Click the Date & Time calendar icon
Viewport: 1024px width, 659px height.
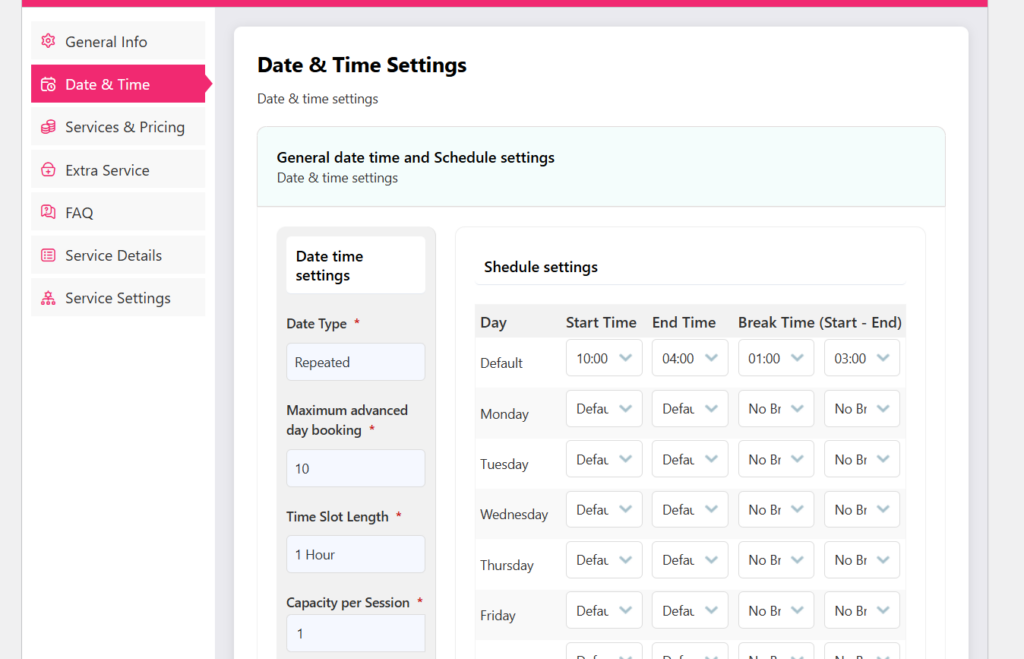coord(48,84)
